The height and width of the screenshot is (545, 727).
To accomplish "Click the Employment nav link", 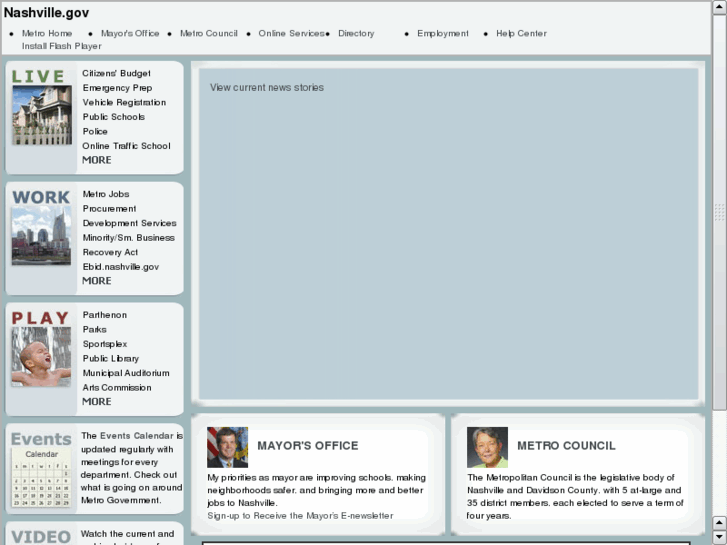I will 443,33.
